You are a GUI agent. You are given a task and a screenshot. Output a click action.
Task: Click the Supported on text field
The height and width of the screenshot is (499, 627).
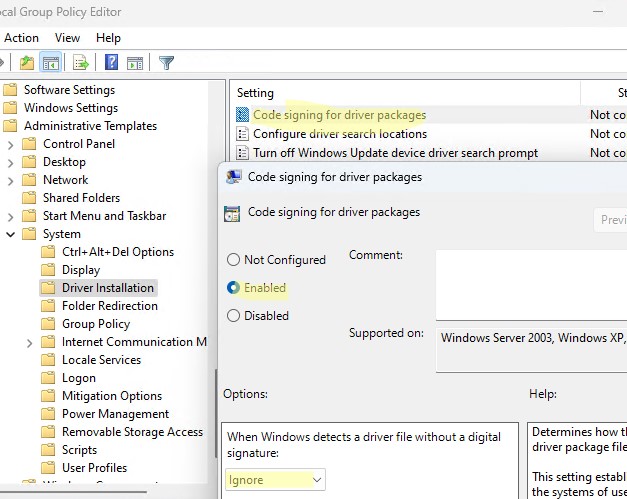(x=531, y=350)
